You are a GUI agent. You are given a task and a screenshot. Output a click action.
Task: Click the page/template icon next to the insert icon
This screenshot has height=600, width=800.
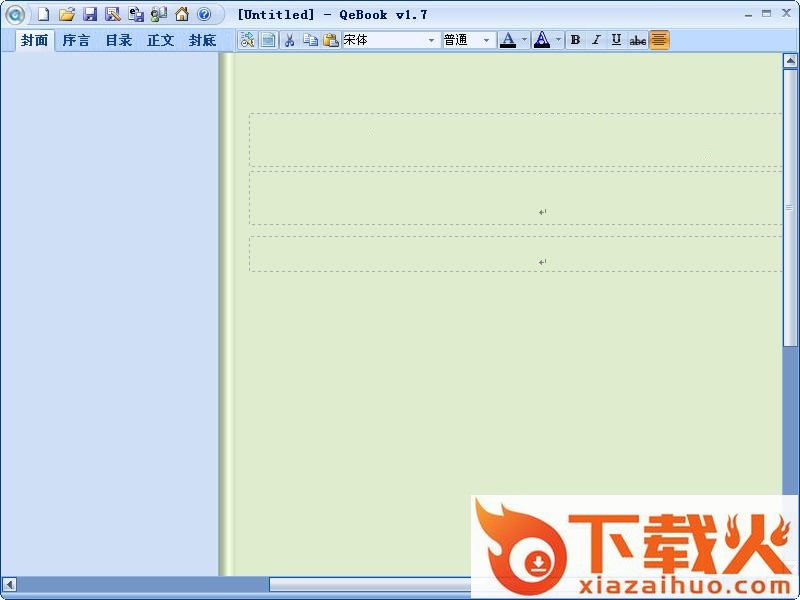click(268, 40)
